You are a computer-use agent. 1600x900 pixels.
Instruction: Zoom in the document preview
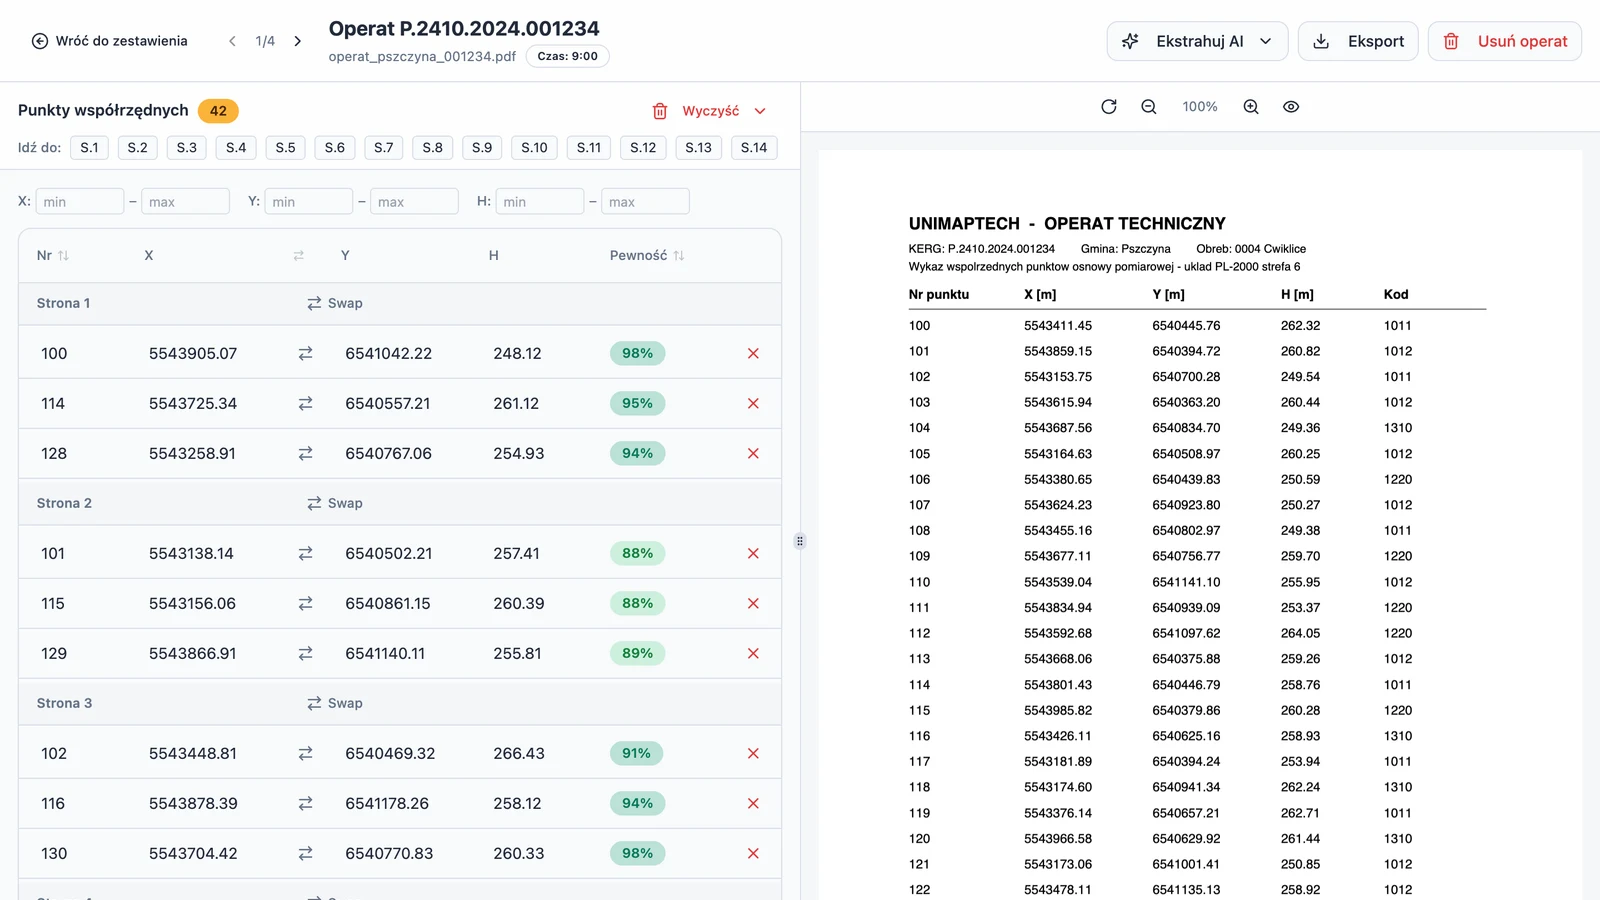1251,107
